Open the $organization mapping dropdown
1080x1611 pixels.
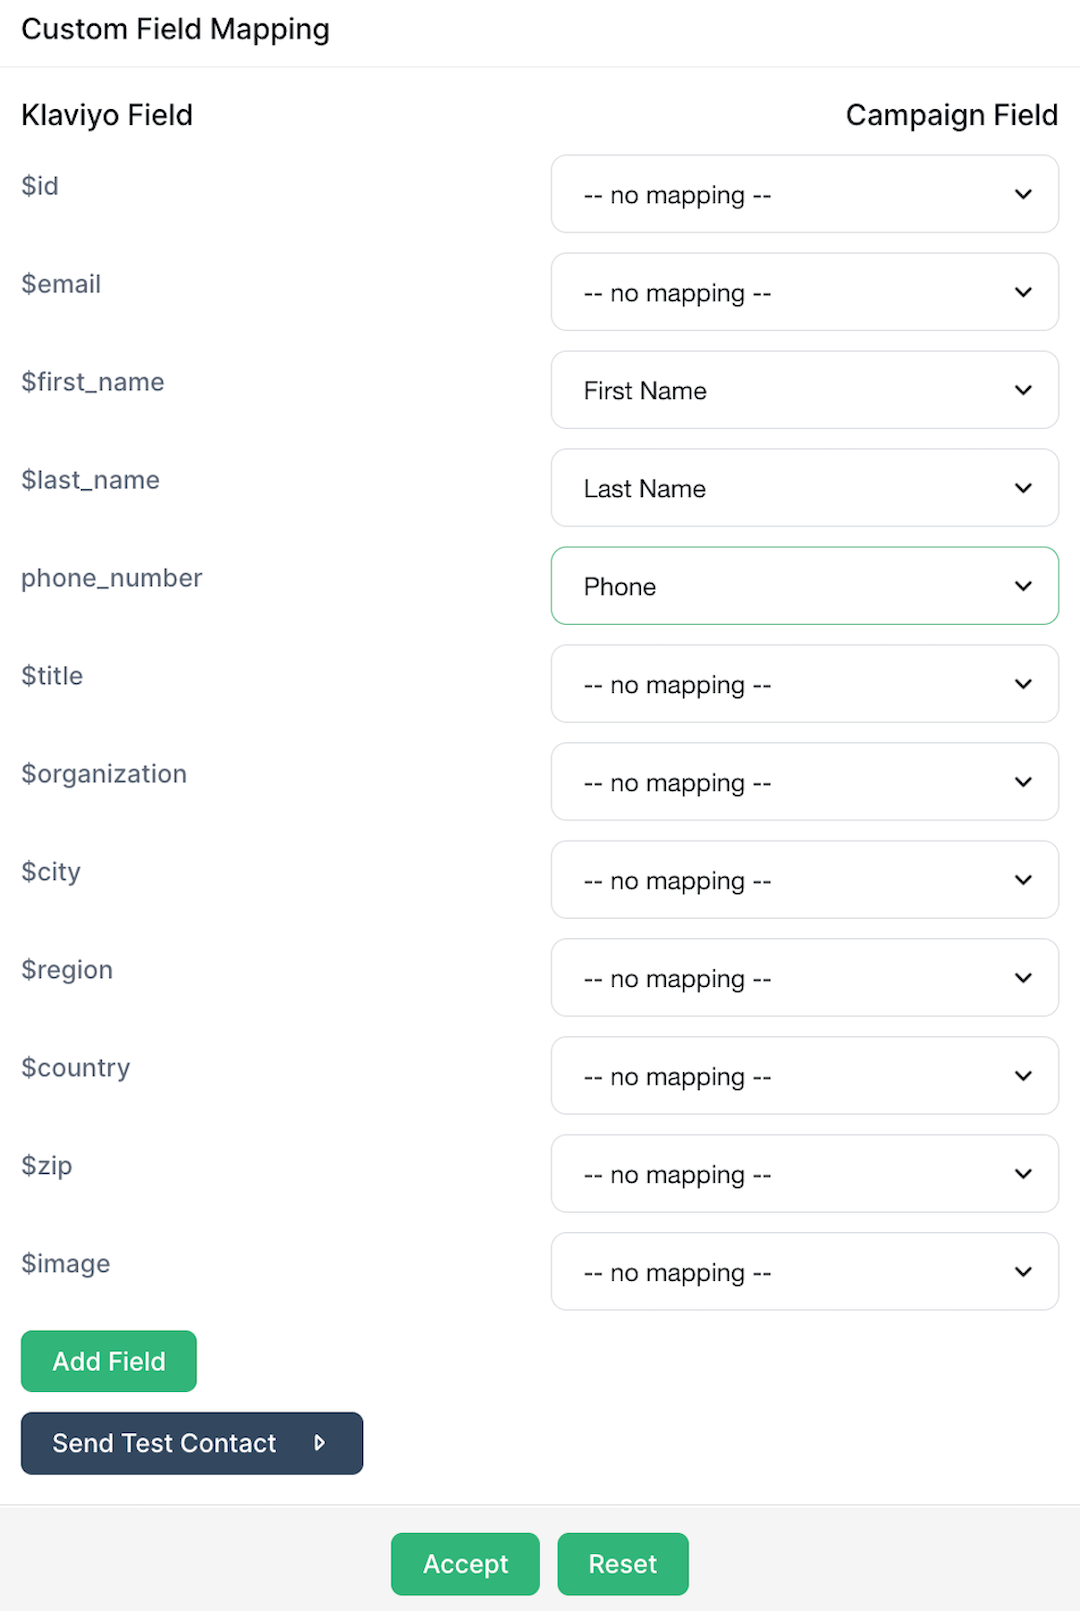(x=804, y=782)
